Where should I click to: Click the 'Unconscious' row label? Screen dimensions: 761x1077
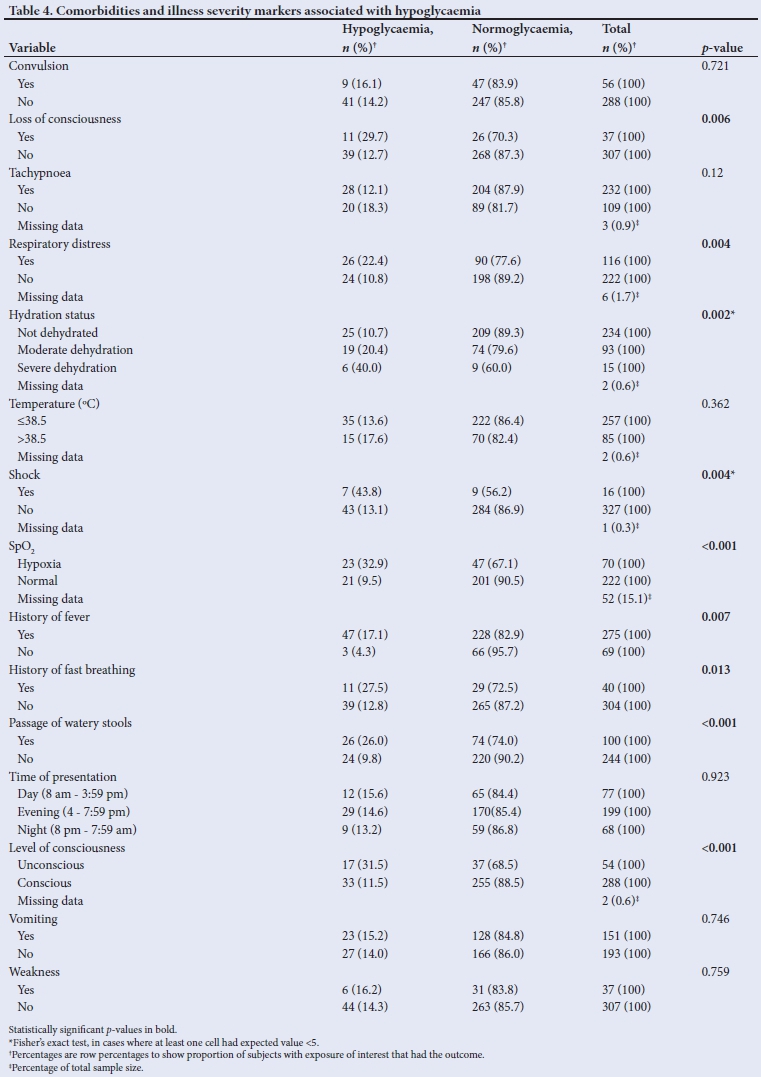[51, 865]
